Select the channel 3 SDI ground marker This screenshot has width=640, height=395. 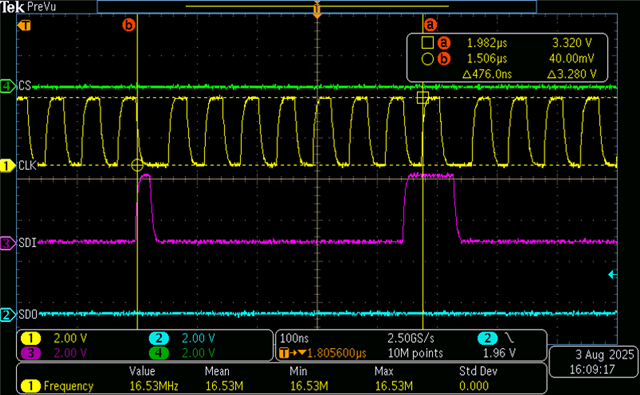click(7, 244)
